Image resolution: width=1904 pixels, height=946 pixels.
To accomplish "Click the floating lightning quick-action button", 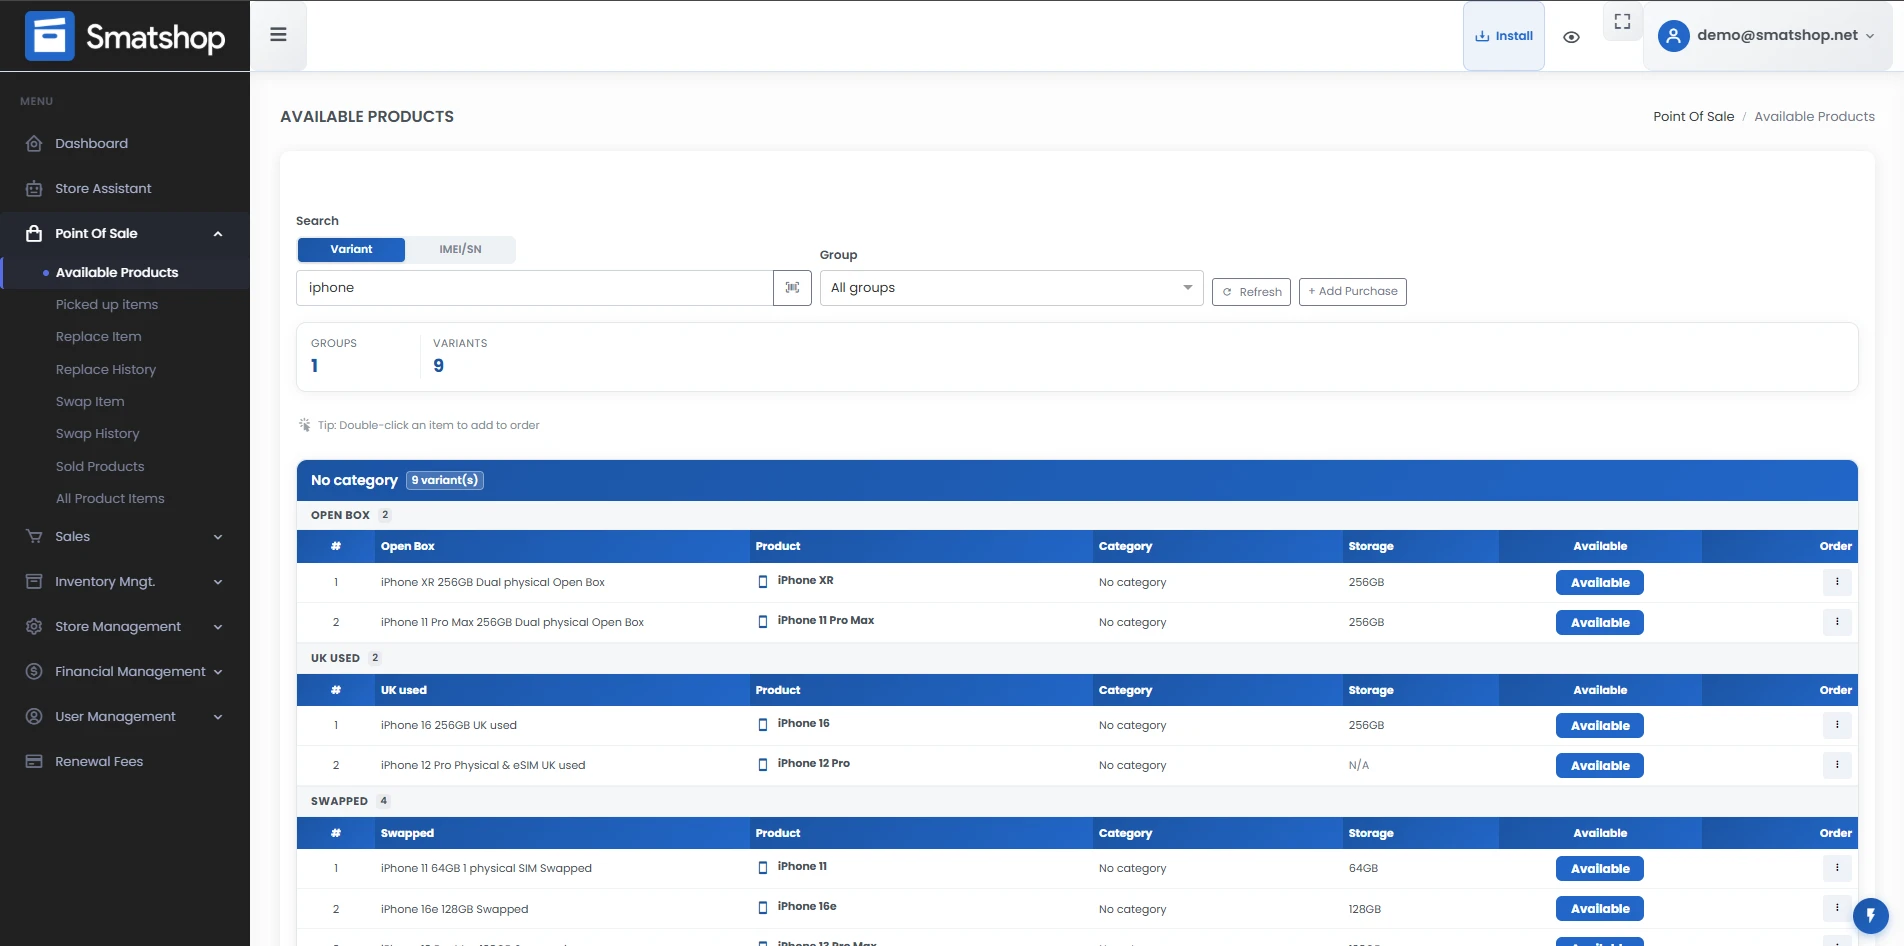I will 1870,916.
